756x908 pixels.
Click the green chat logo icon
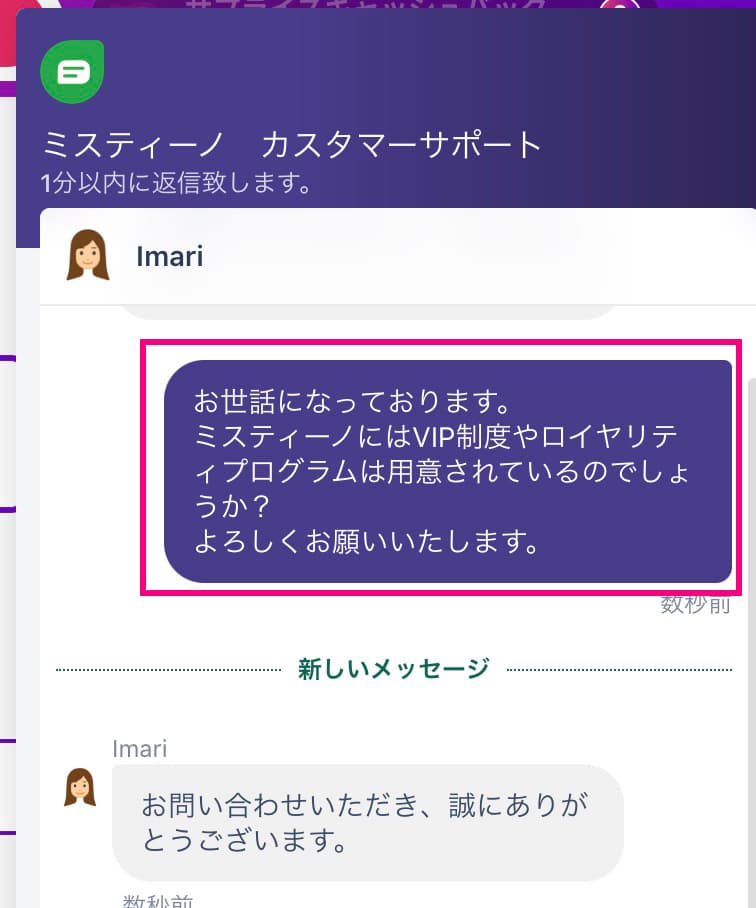point(72,72)
